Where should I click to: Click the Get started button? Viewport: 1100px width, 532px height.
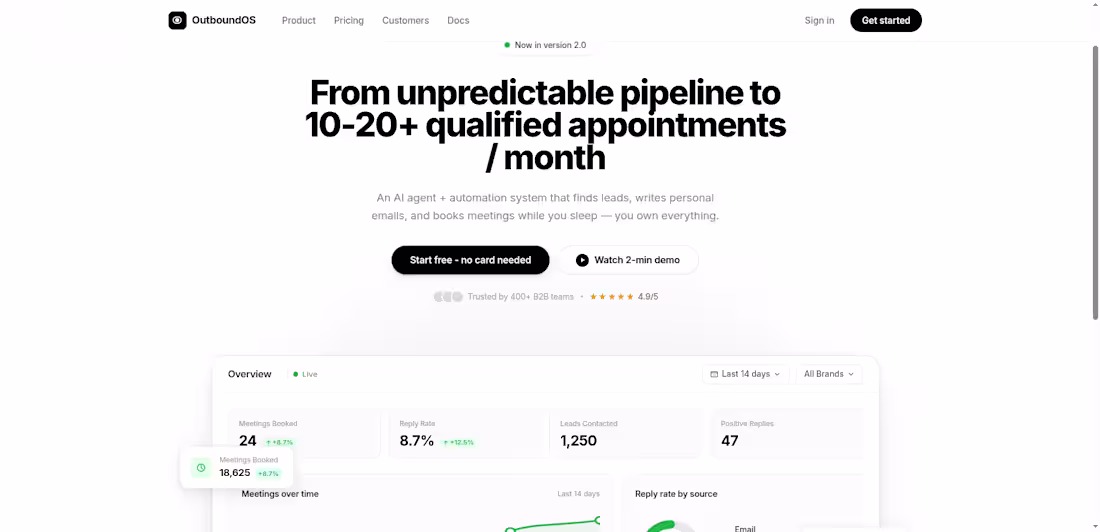coord(886,20)
